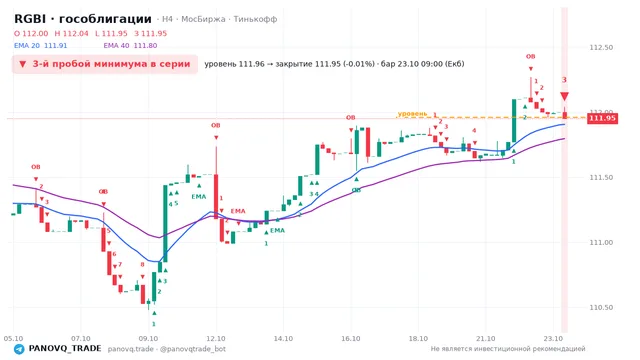Click the 'H4 · МосБиржа · Тинькофф' subtitle
Image resolution: width=640 pixels, height=360 pixels.
tap(220, 19)
